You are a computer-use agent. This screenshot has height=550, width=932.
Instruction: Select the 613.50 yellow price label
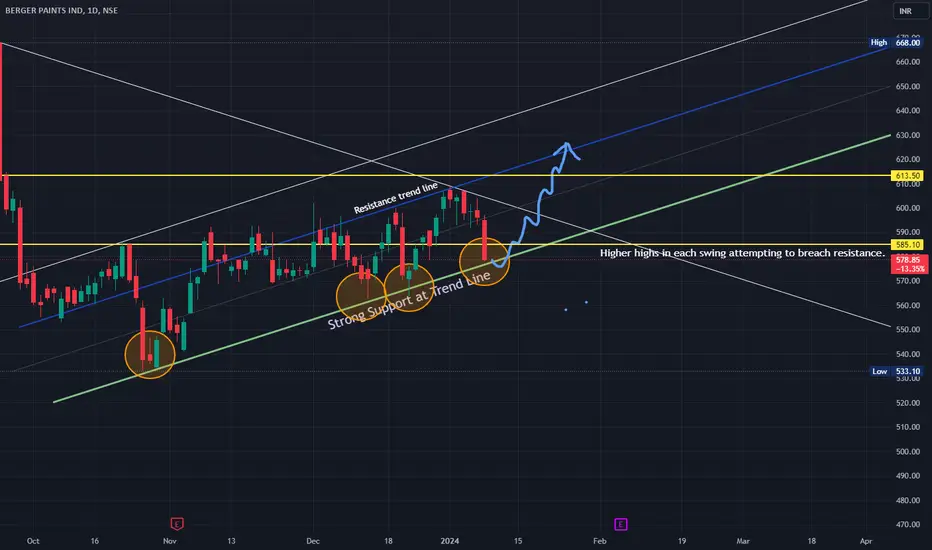click(908, 175)
